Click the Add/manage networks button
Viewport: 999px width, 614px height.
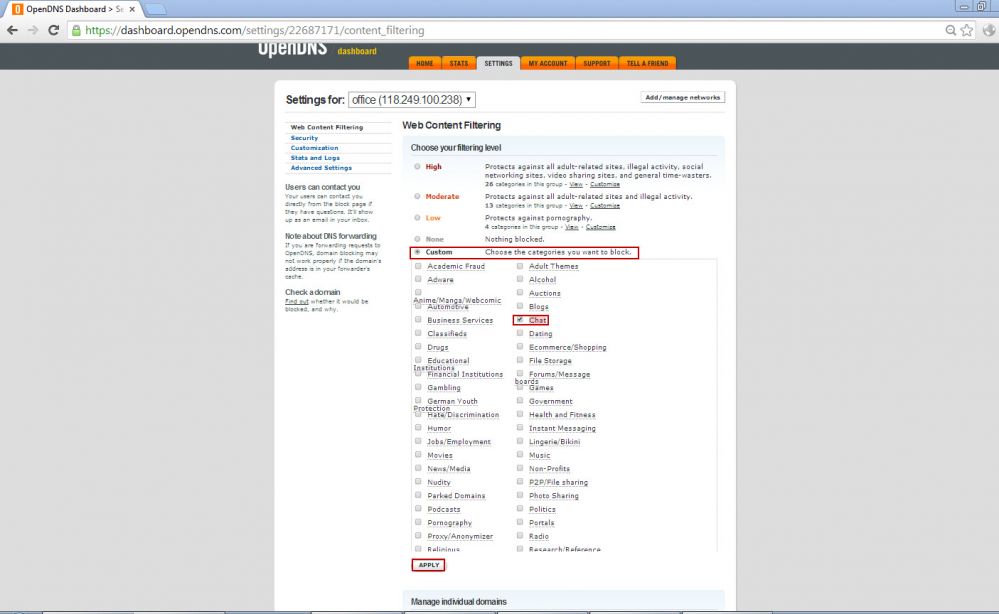[x=683, y=98]
